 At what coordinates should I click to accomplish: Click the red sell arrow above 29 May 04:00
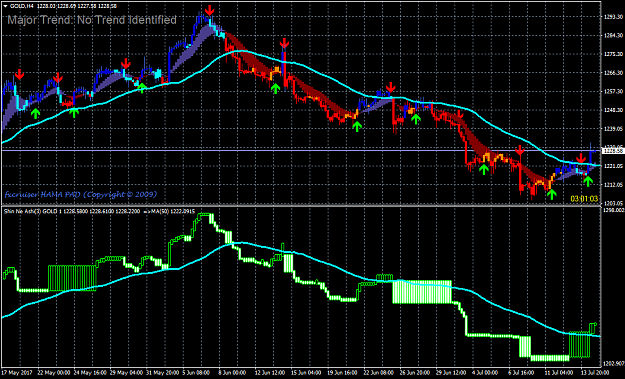click(126, 63)
